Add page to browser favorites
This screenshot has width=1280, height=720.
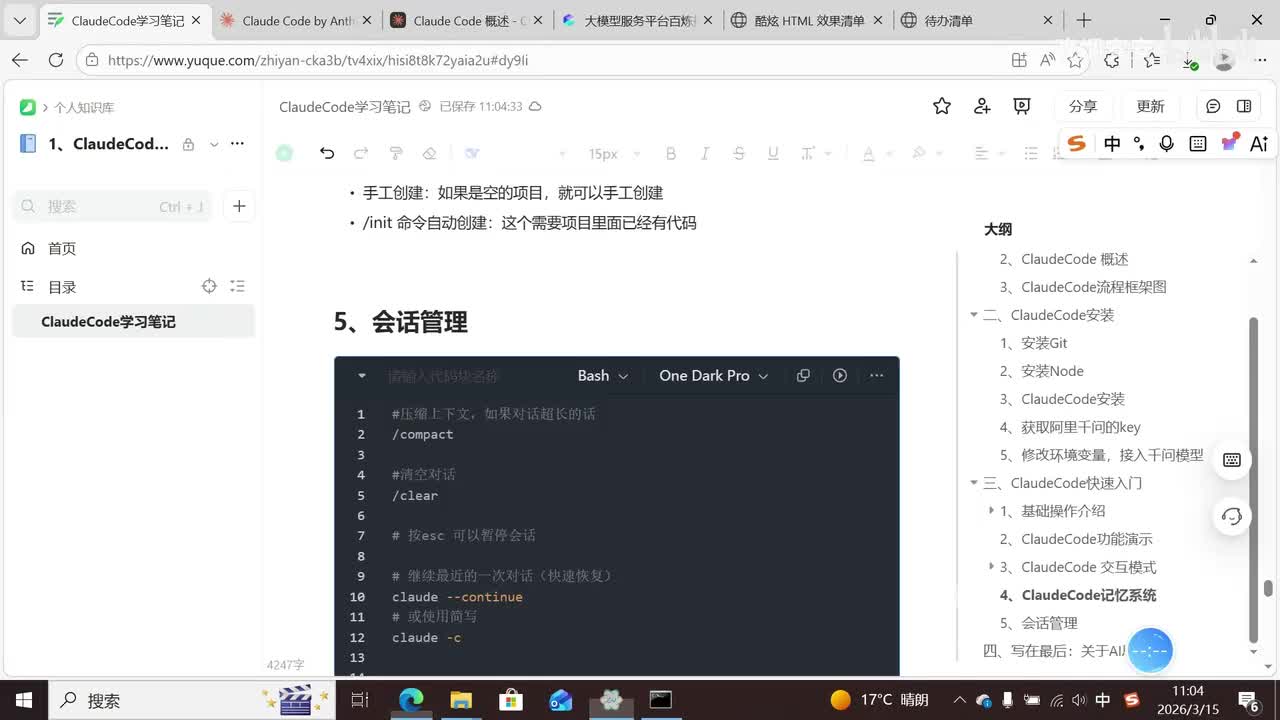pyautogui.click(x=1075, y=60)
